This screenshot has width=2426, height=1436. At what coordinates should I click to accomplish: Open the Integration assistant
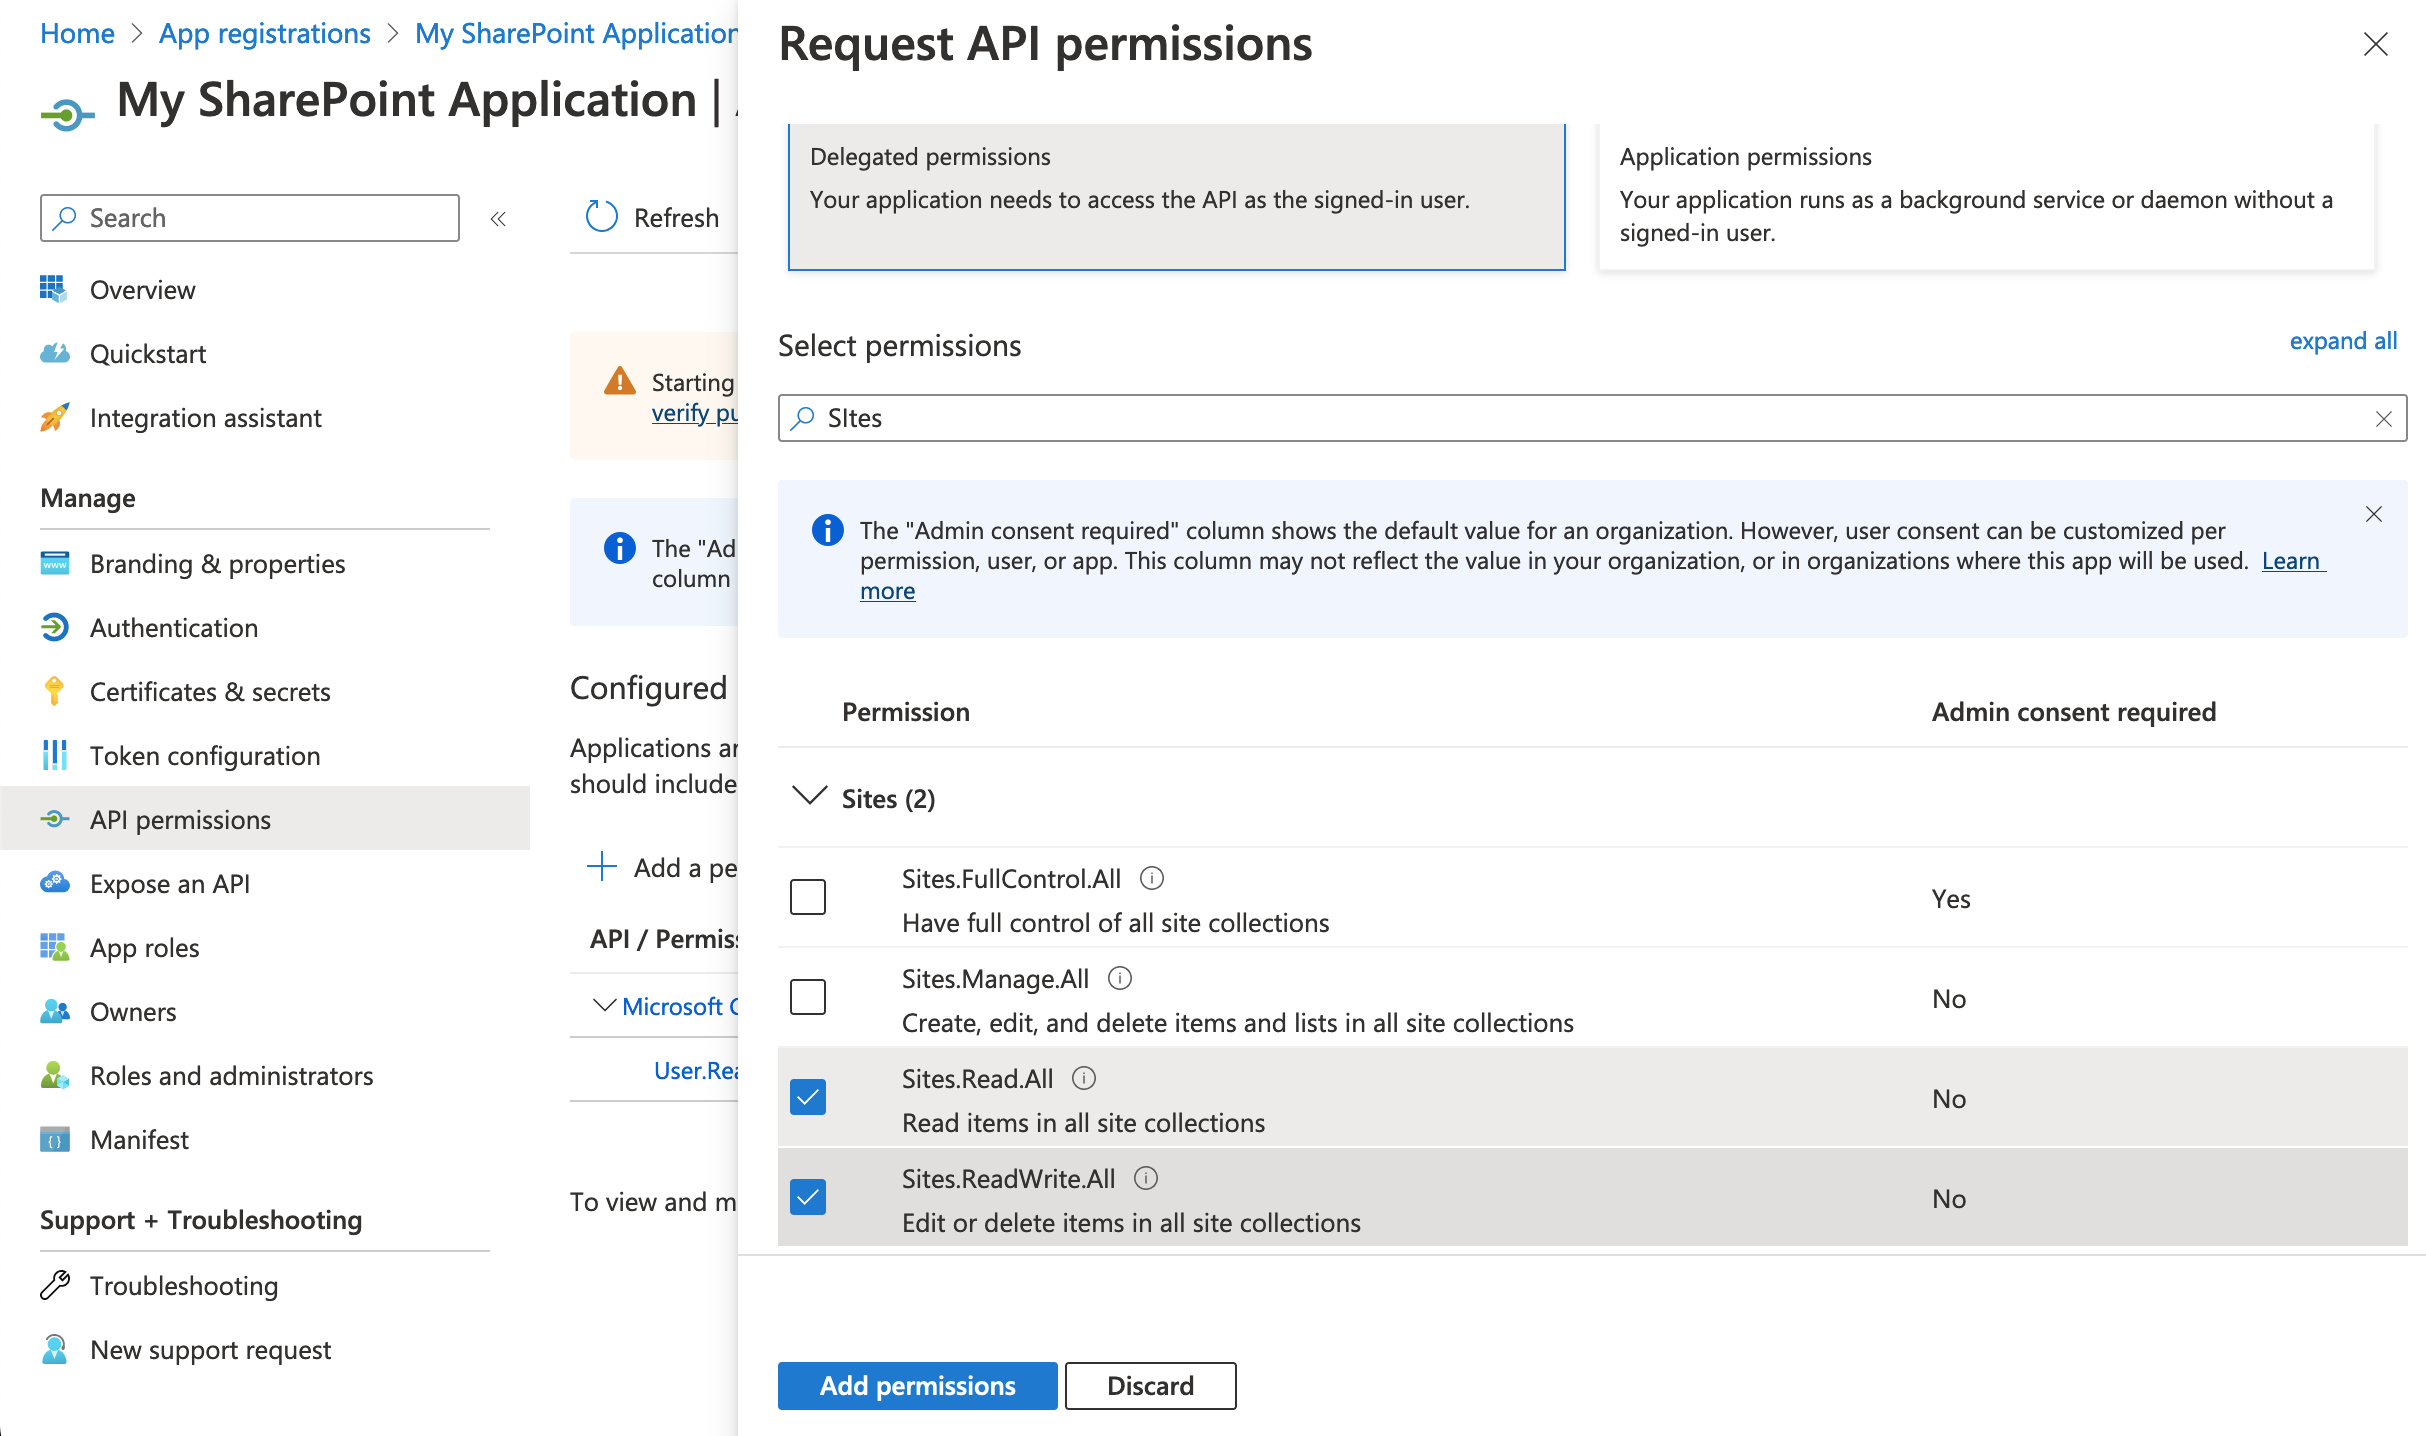(x=205, y=417)
